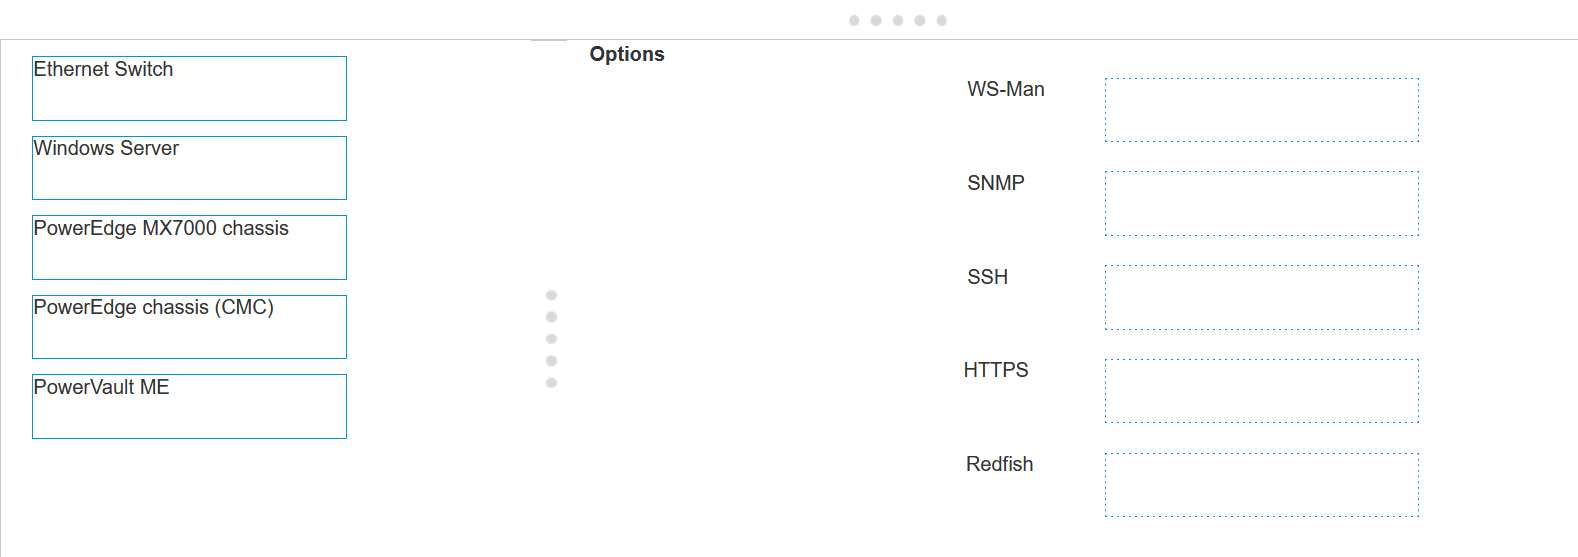Select the Ethernet Switch option box
This screenshot has width=1578, height=557.
[189, 88]
